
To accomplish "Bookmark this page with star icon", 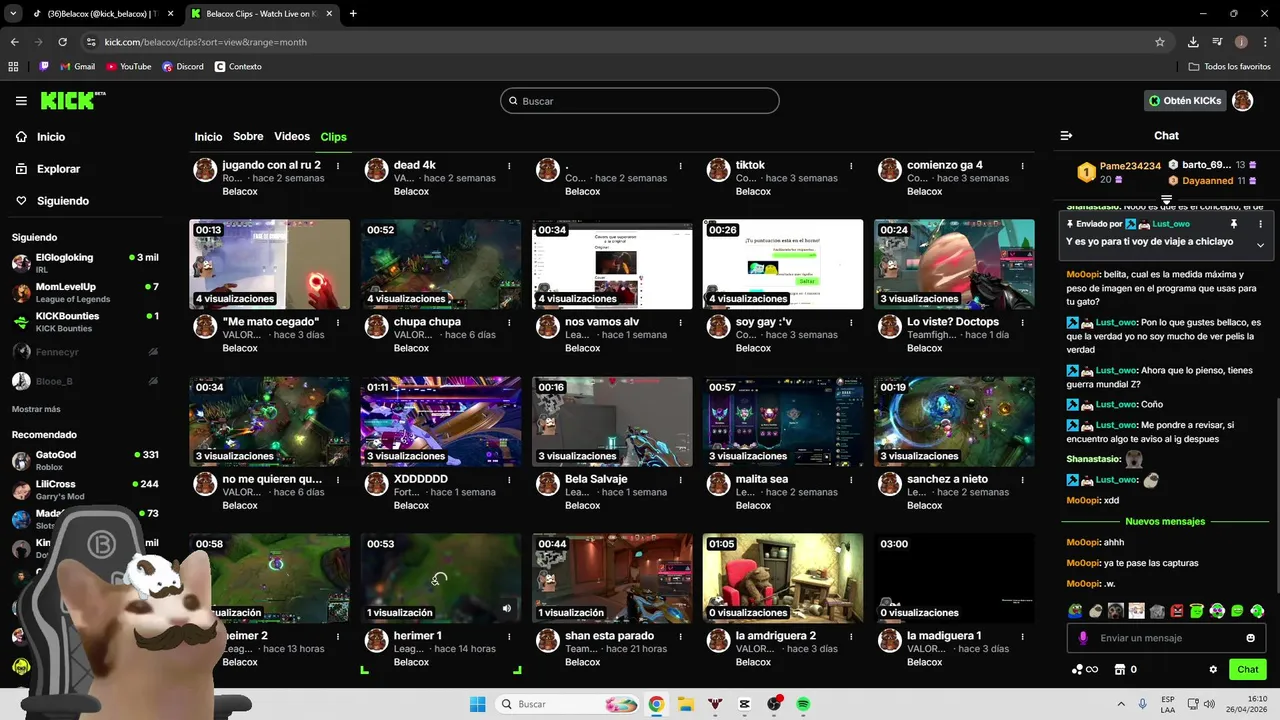I will point(1160,42).
